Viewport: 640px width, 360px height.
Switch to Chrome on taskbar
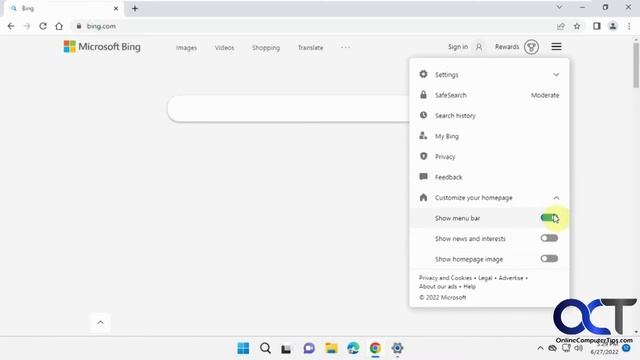click(375, 348)
